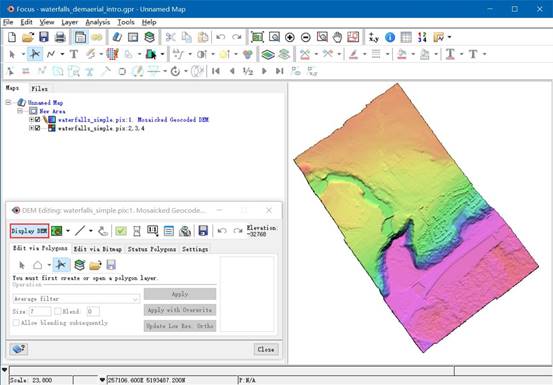Open the Layer menu

[69, 22]
